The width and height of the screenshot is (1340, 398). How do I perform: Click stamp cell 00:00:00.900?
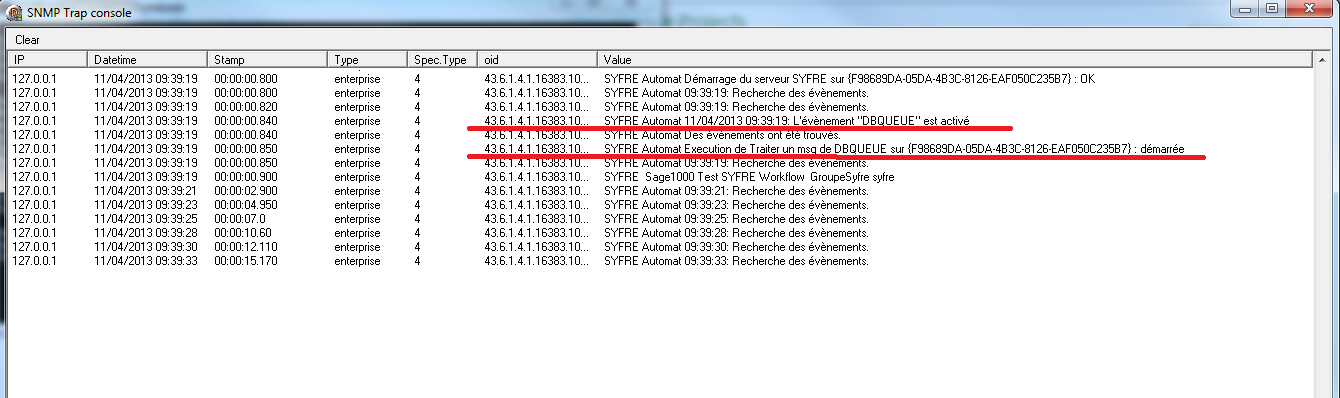(246, 176)
